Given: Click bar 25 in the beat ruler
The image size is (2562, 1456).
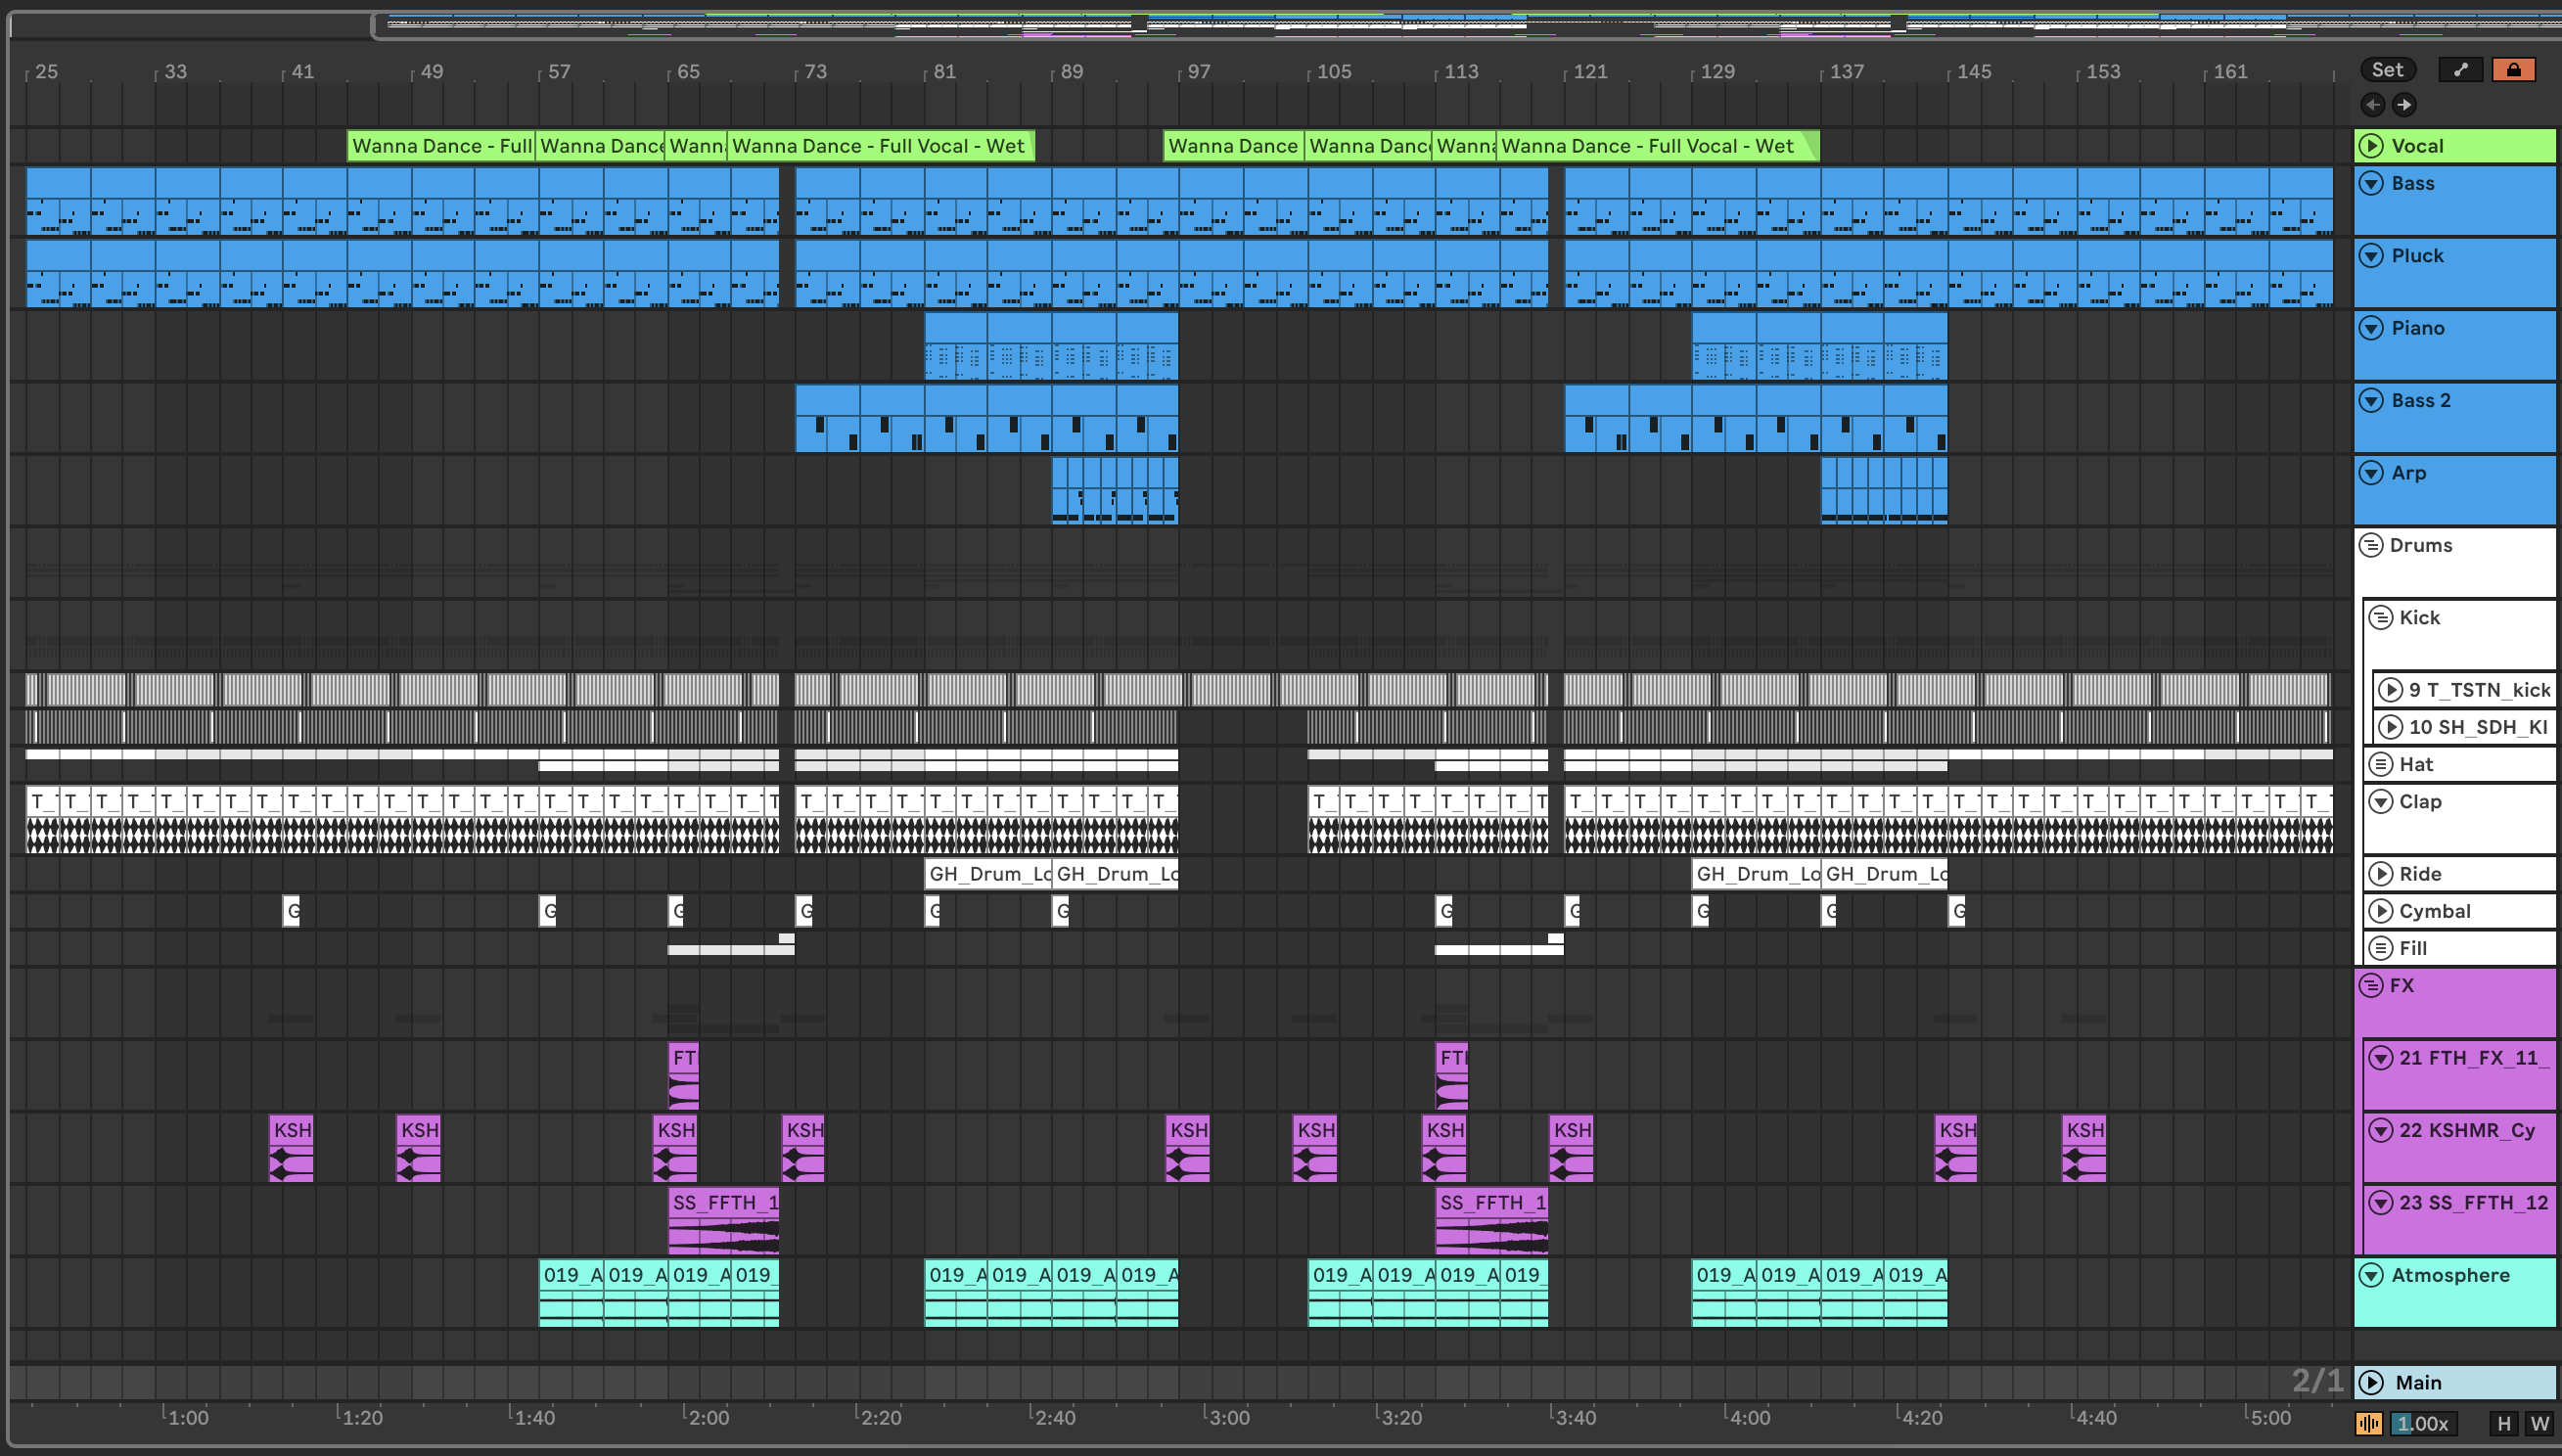Looking at the screenshot, I should (46, 71).
